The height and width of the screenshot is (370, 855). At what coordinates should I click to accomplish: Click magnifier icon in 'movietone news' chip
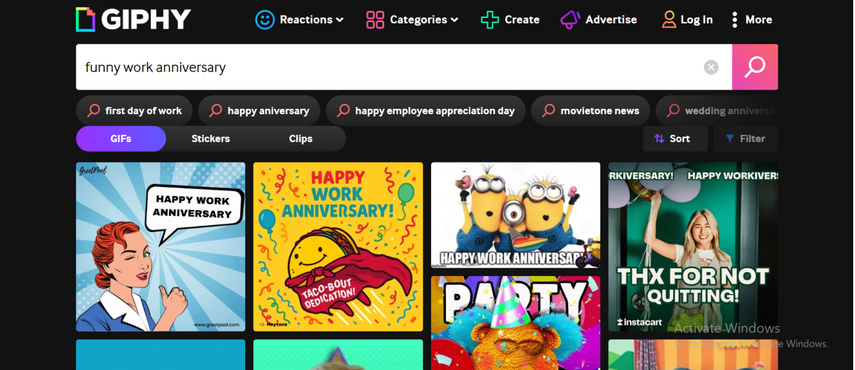pyautogui.click(x=549, y=111)
